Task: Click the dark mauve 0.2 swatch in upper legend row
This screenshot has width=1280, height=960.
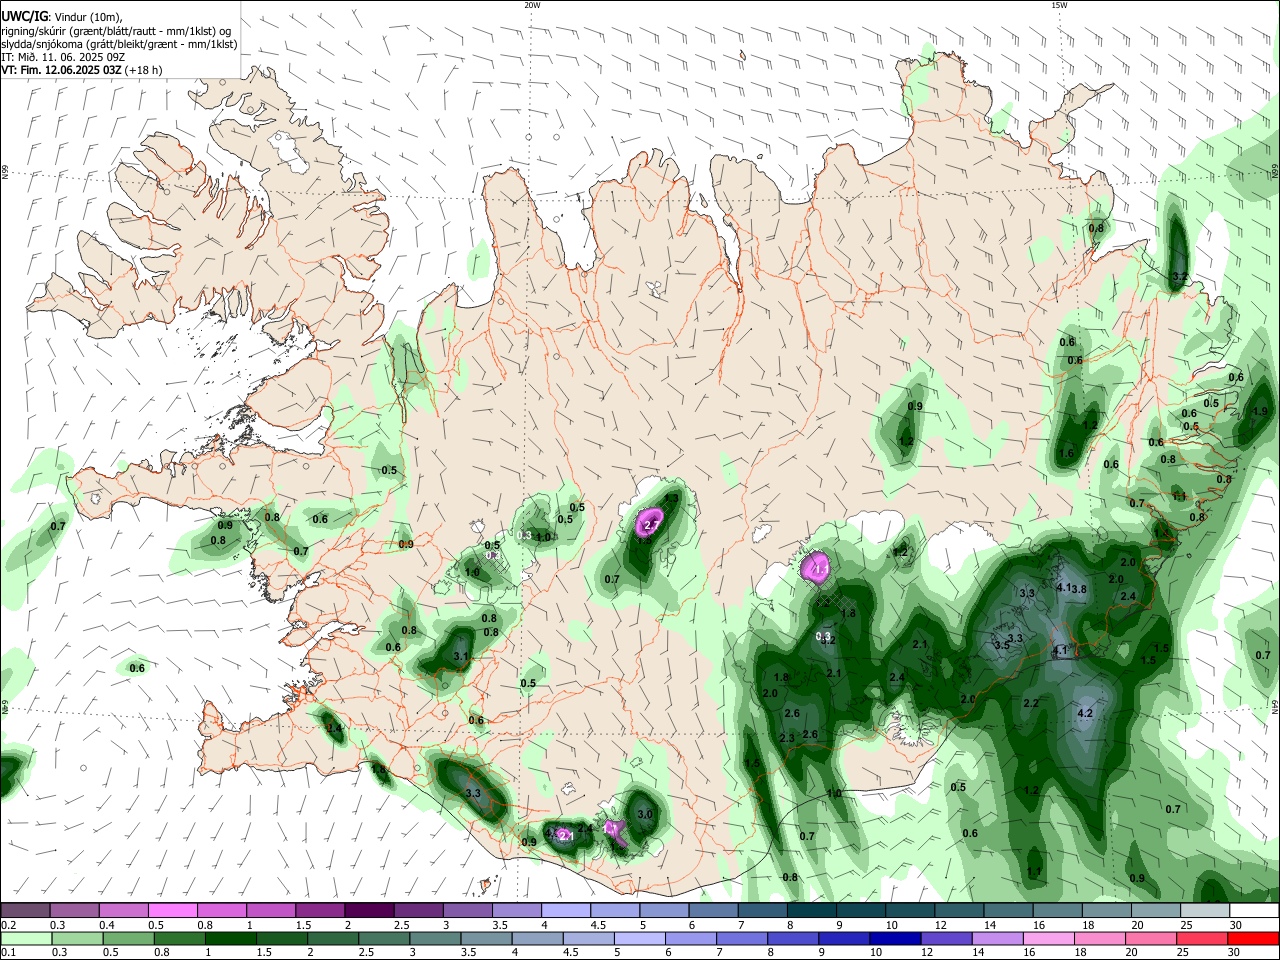Action: [x=25, y=910]
